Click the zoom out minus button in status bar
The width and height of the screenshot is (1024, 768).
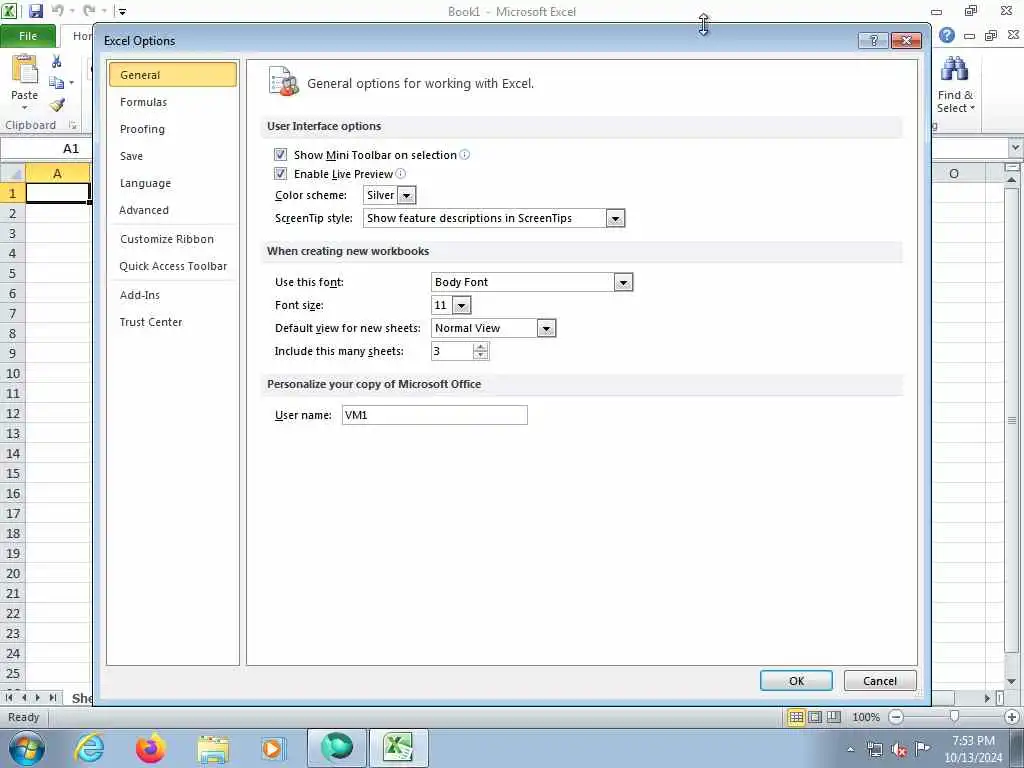click(x=896, y=717)
